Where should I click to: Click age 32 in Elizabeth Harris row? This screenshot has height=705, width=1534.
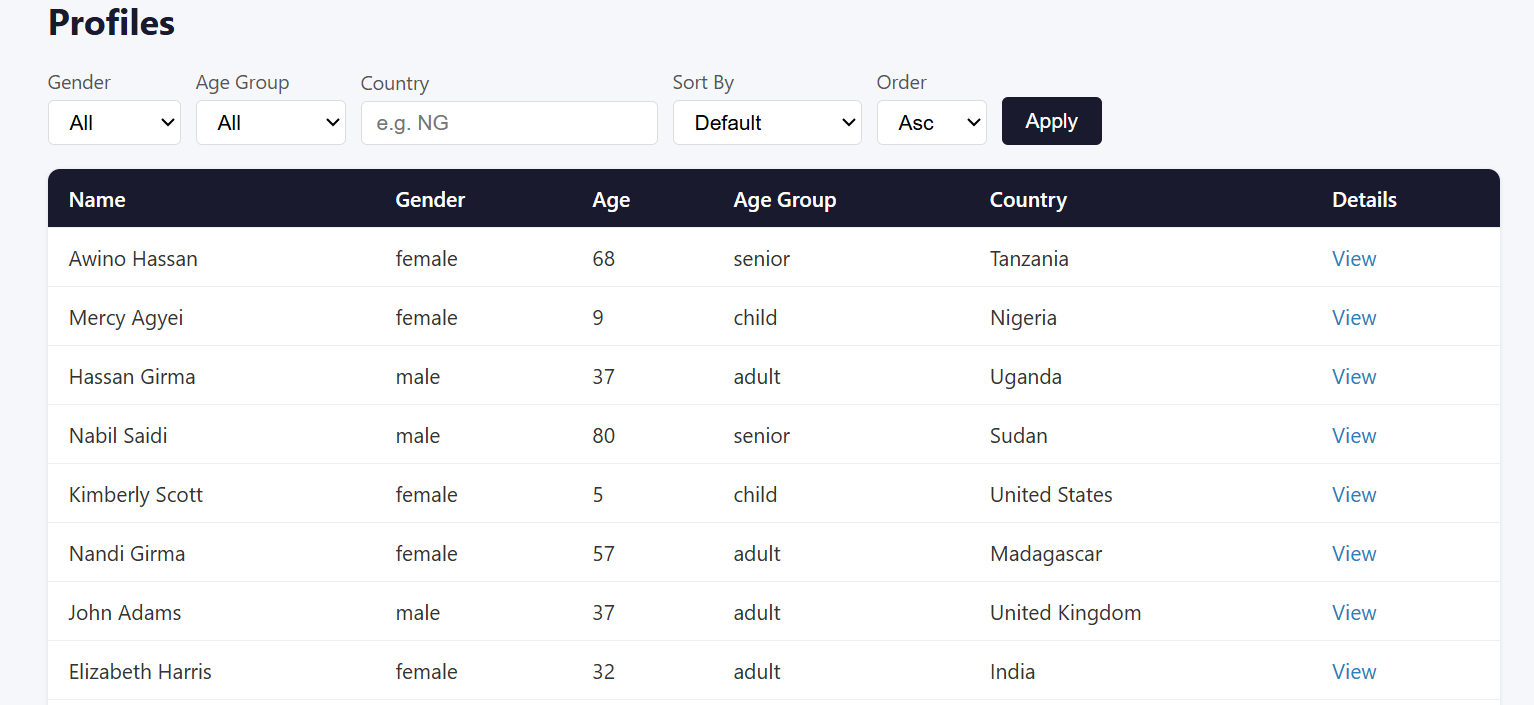(x=603, y=672)
